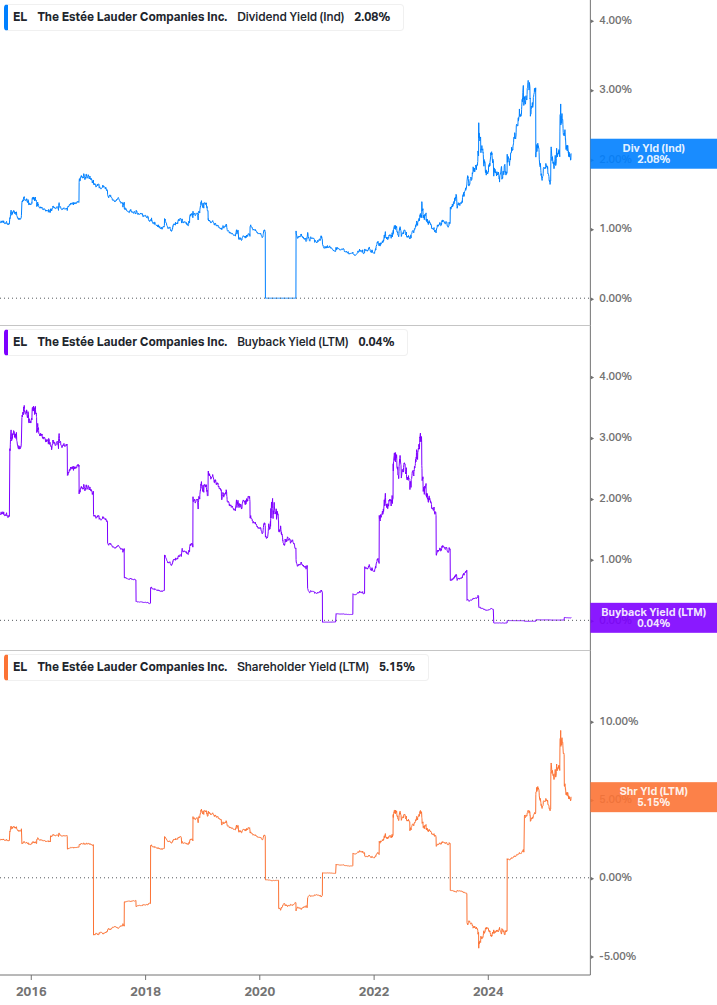
Task: Click the 10.00% axis label in shareholder yield chart
Action: (x=618, y=721)
